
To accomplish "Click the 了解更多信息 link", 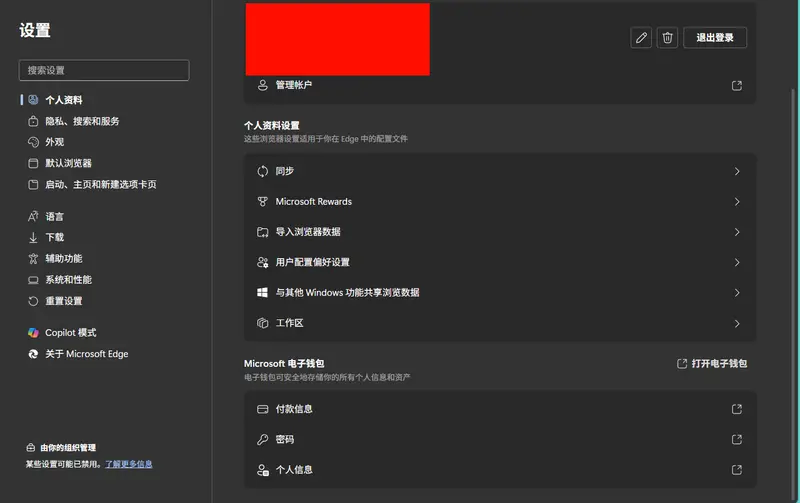I will pos(129,464).
